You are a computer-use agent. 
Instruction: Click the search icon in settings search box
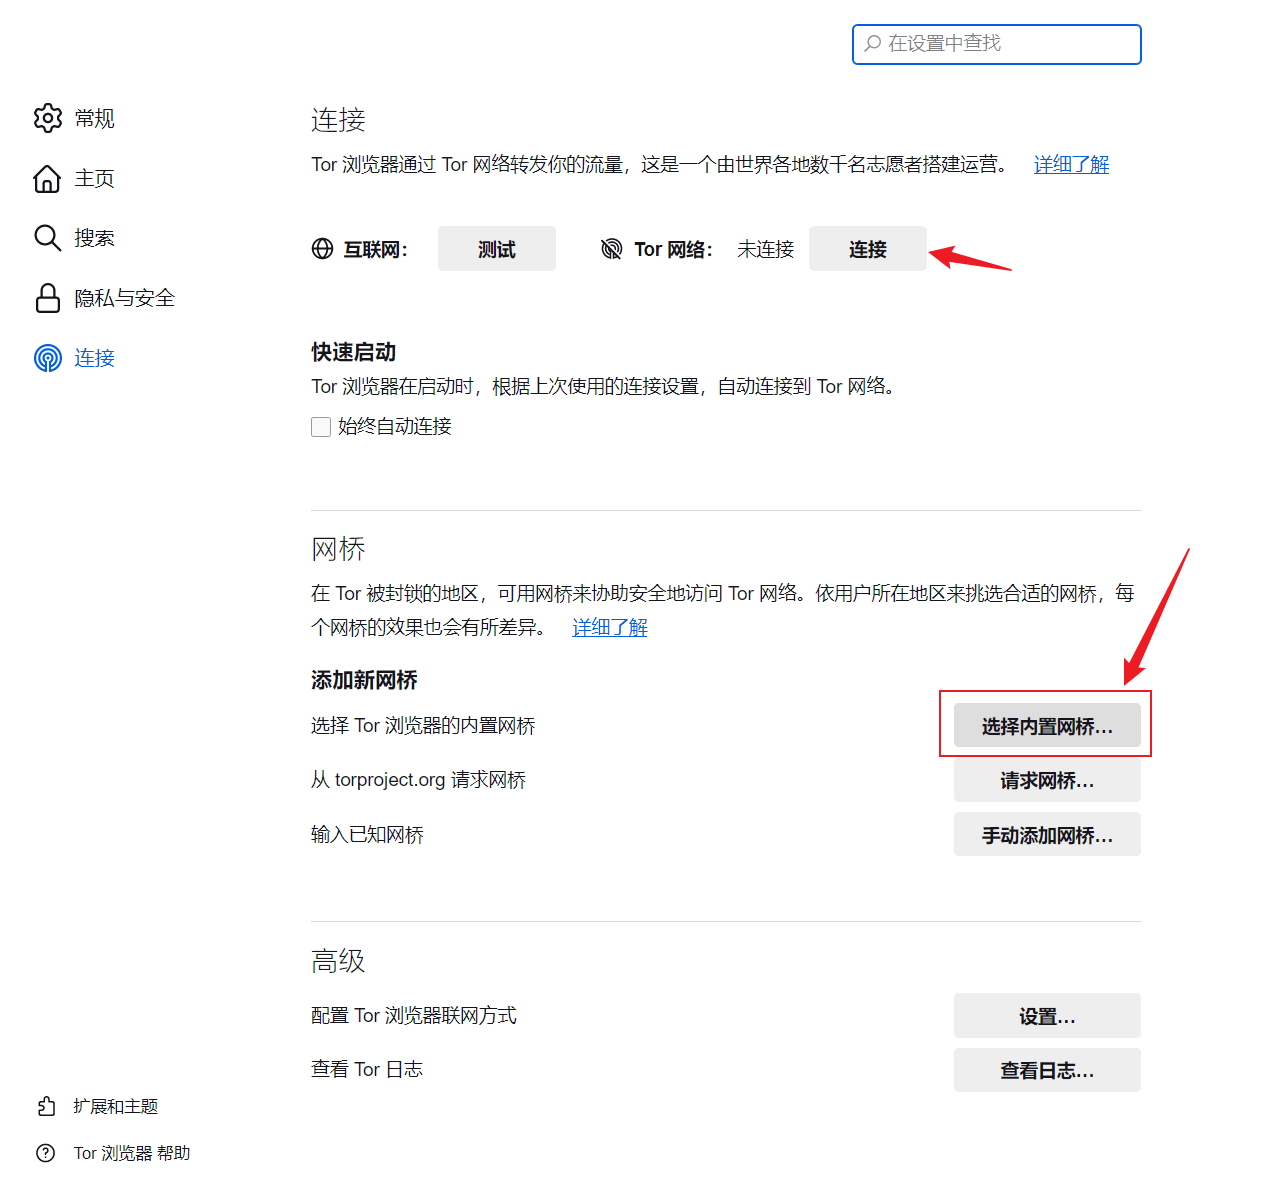[873, 43]
